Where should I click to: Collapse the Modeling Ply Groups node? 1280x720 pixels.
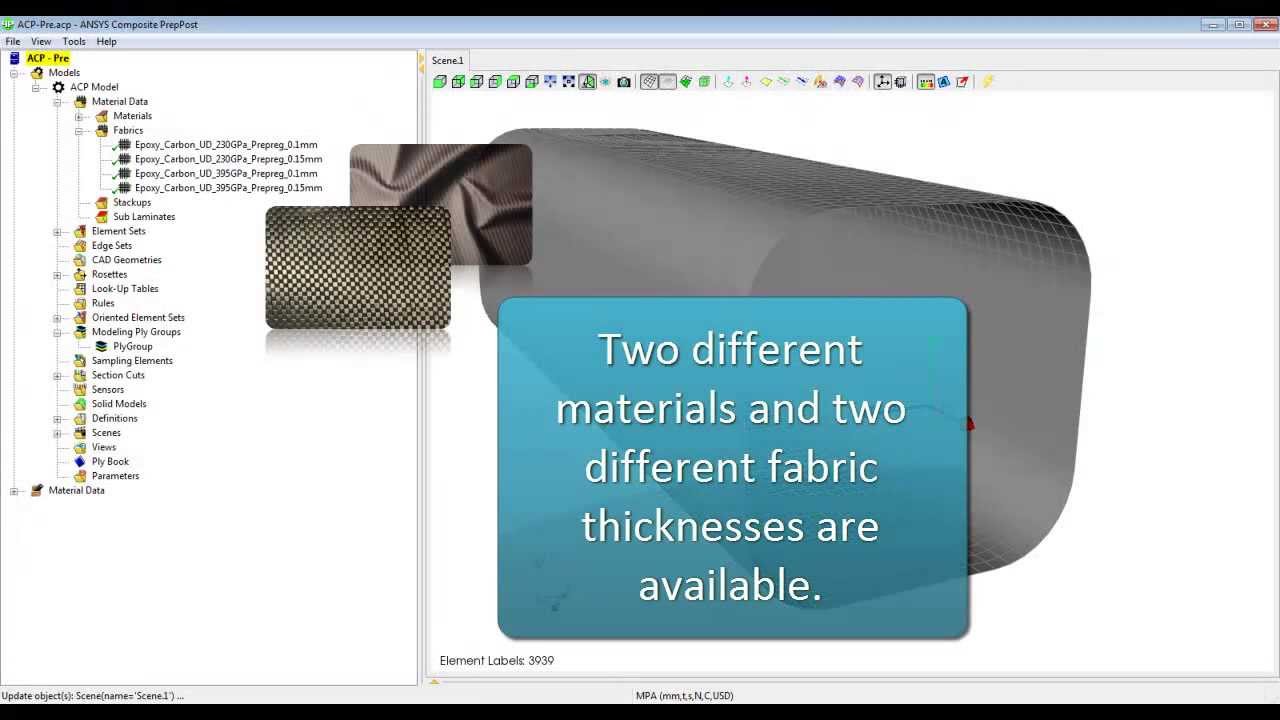(x=57, y=332)
